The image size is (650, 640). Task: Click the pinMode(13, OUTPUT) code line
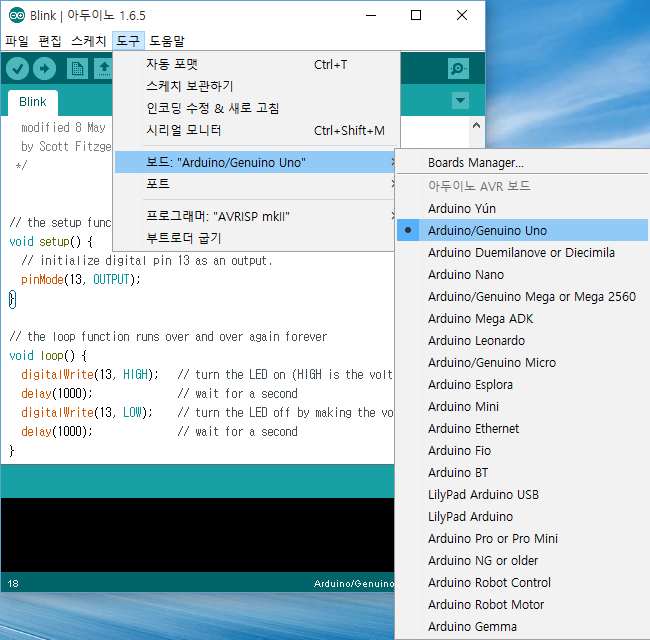(x=81, y=279)
